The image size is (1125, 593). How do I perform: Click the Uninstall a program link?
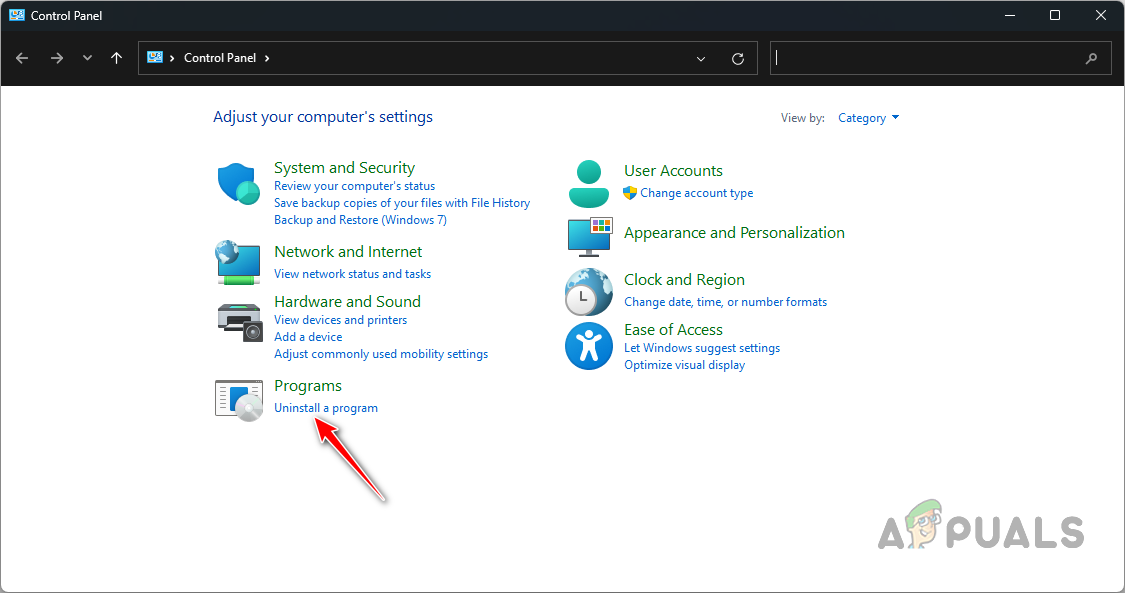(x=326, y=407)
